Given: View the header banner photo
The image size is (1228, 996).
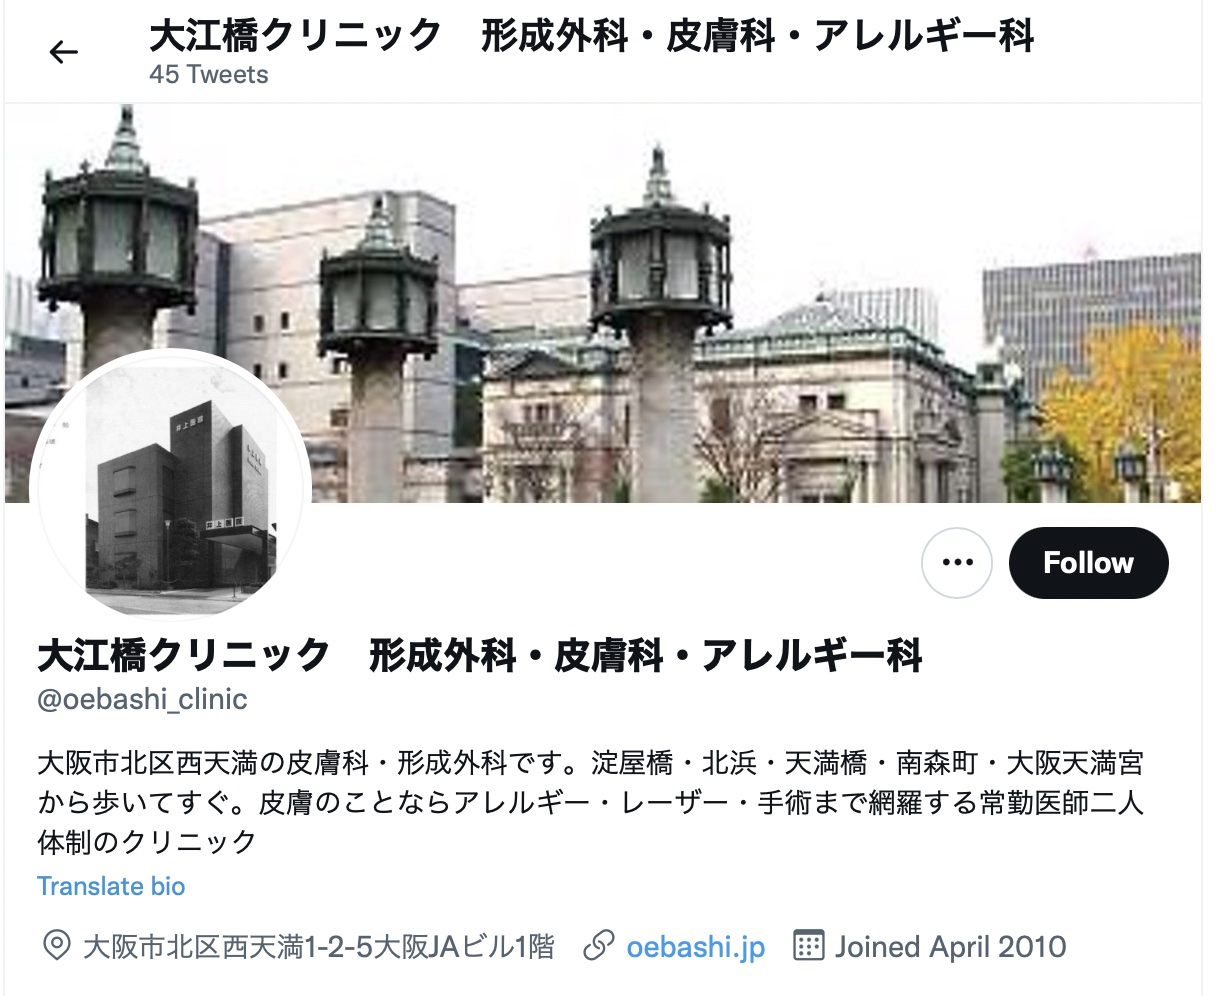Looking at the screenshot, I should tap(603, 302).
